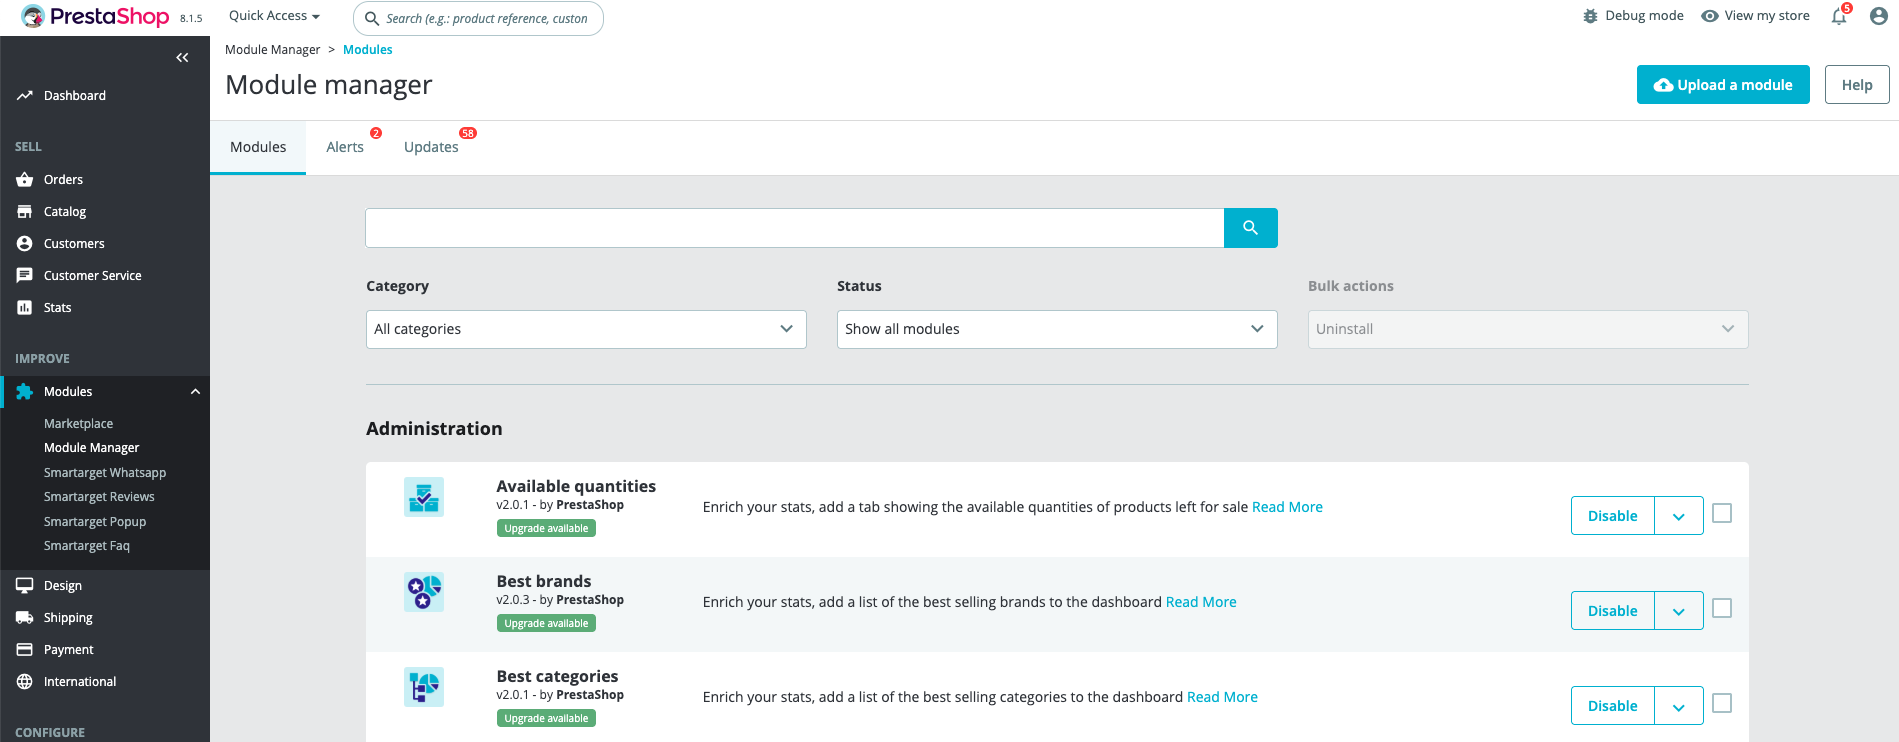This screenshot has height=742, width=1899.
Task: Click Upgrade available badge for Available quantities
Action: click(546, 529)
